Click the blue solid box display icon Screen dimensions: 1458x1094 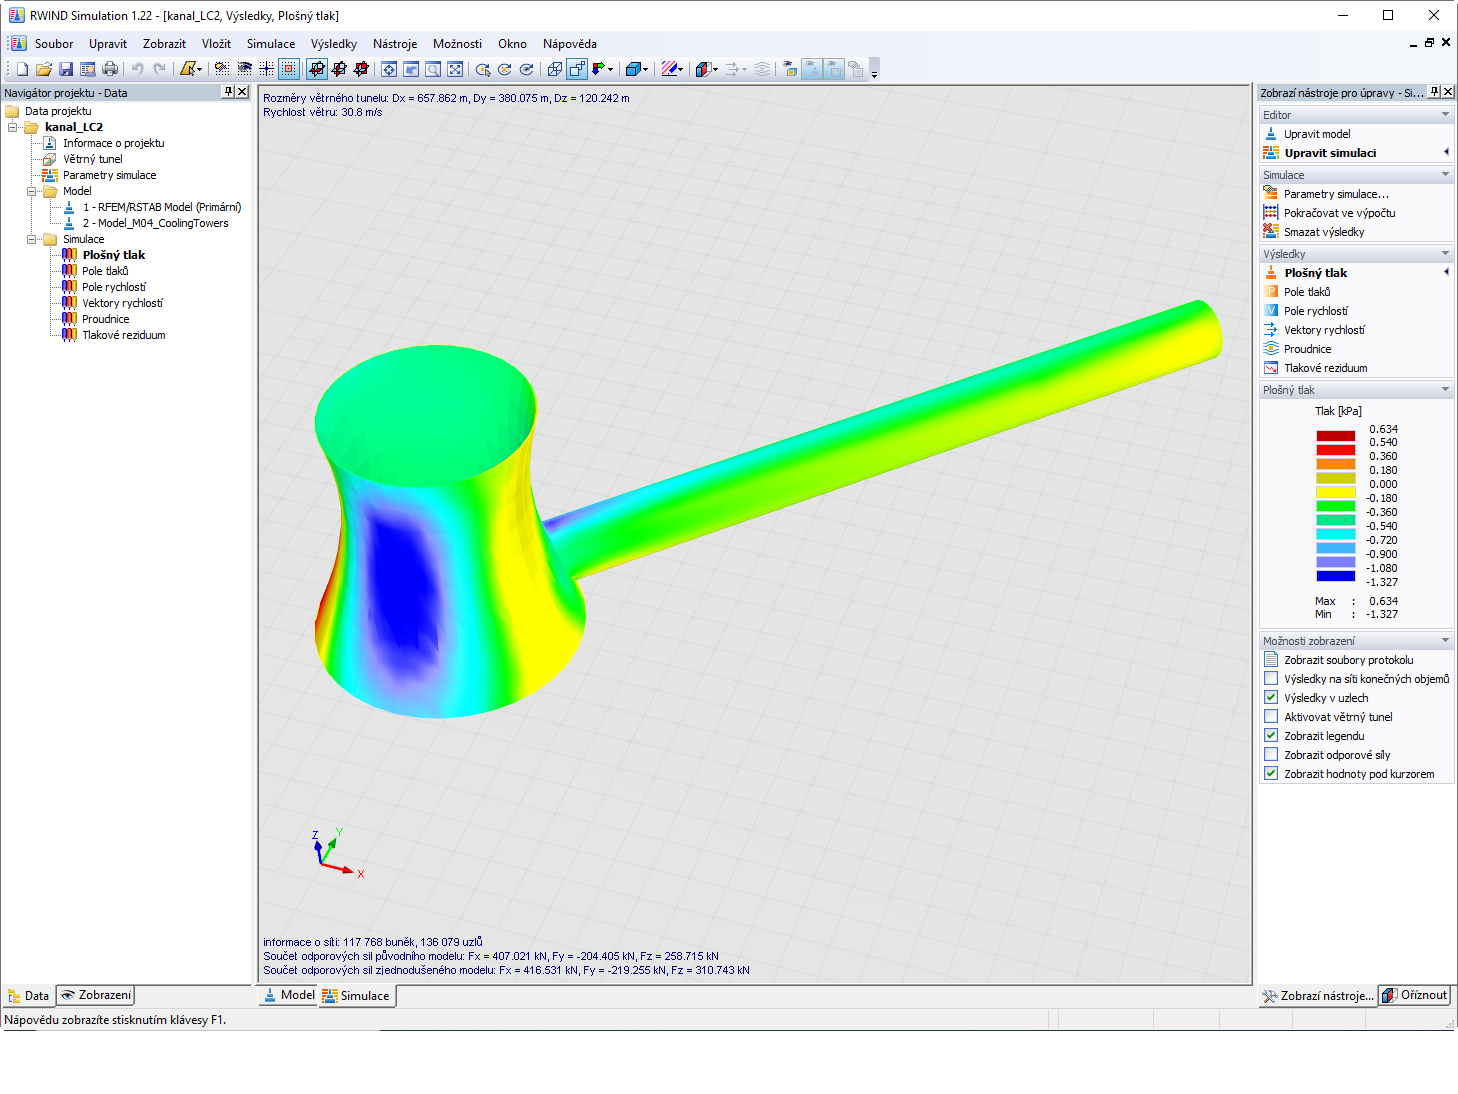coord(633,69)
